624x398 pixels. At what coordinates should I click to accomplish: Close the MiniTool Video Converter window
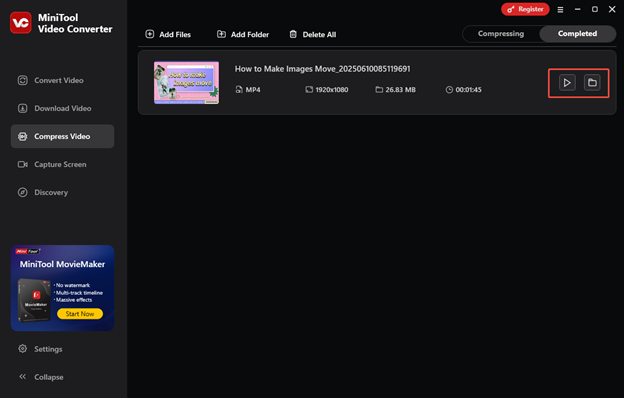[612, 9]
